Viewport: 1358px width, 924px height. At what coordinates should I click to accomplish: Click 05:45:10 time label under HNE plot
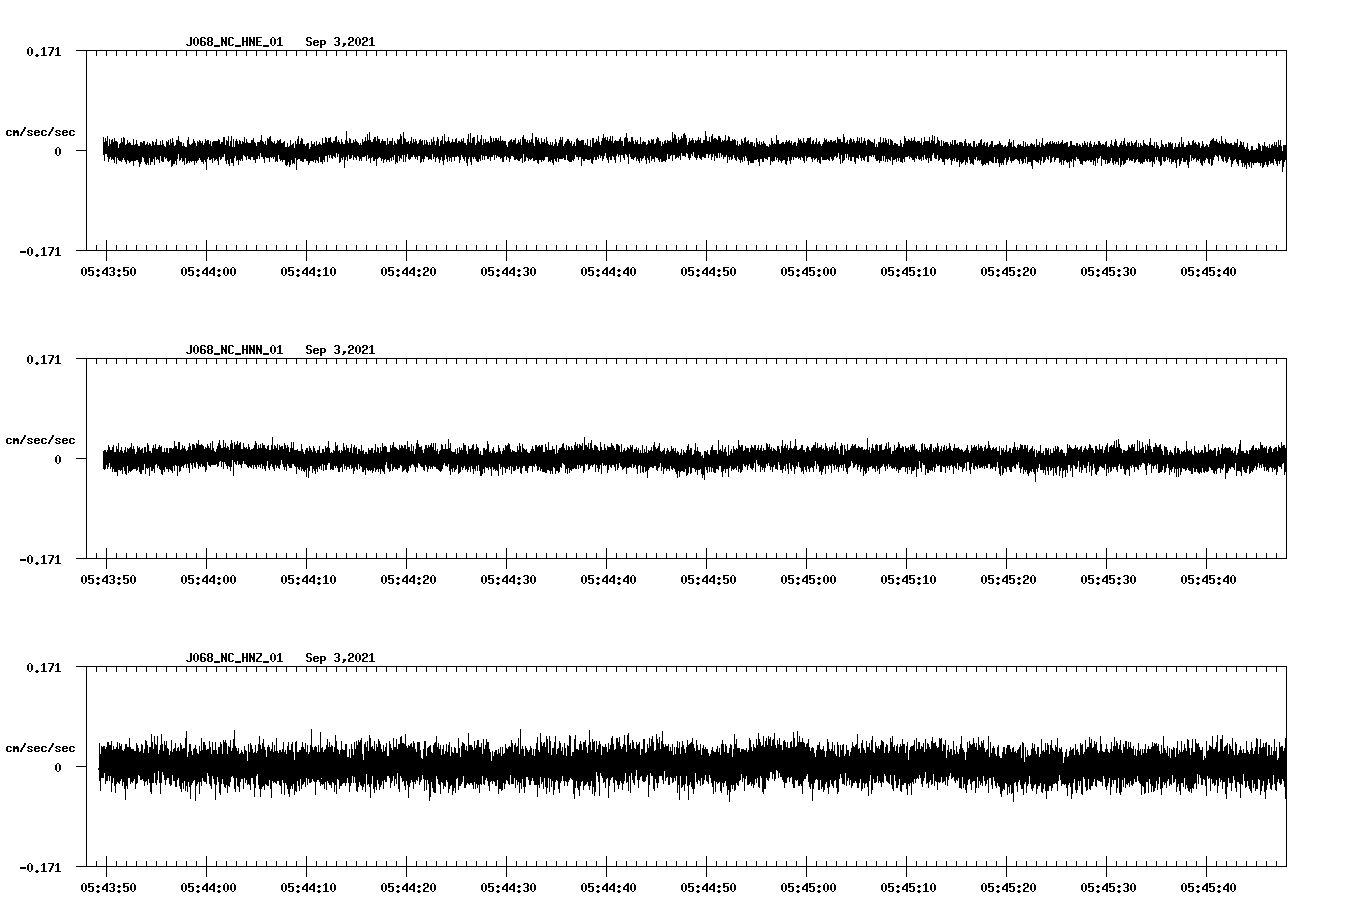click(x=908, y=272)
